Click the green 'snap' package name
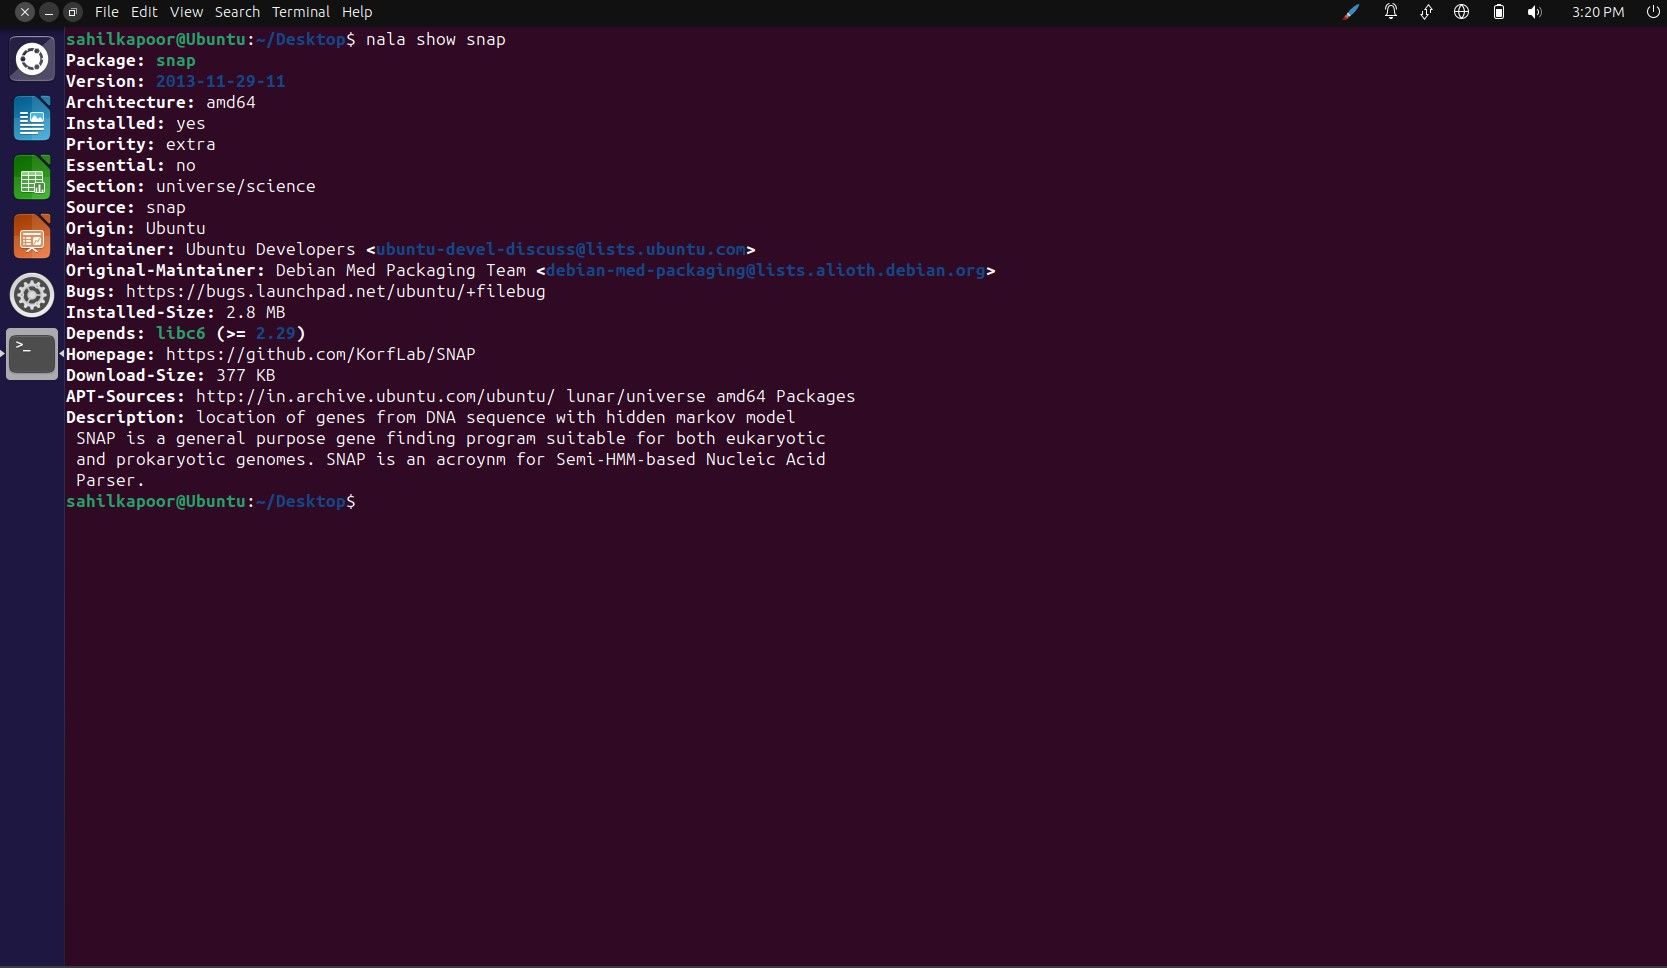Screen dimensions: 1667x968 [176, 60]
